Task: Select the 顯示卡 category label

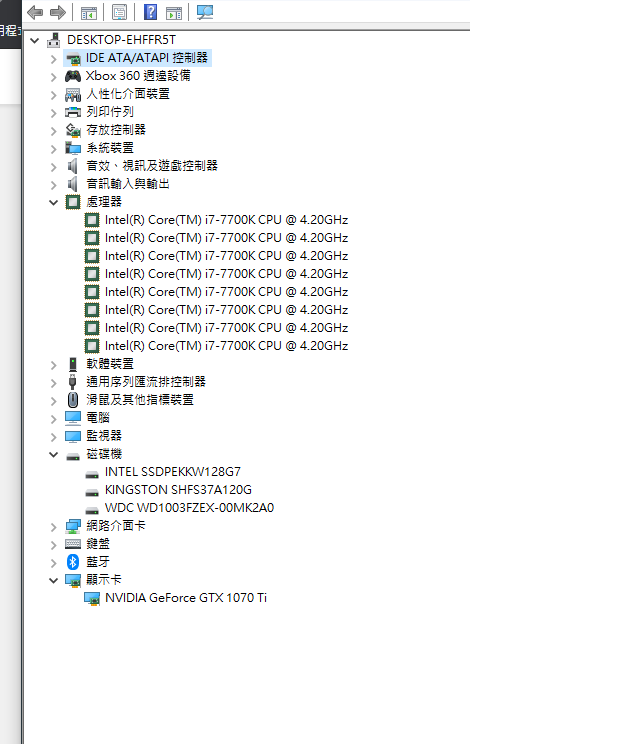Action: point(104,580)
